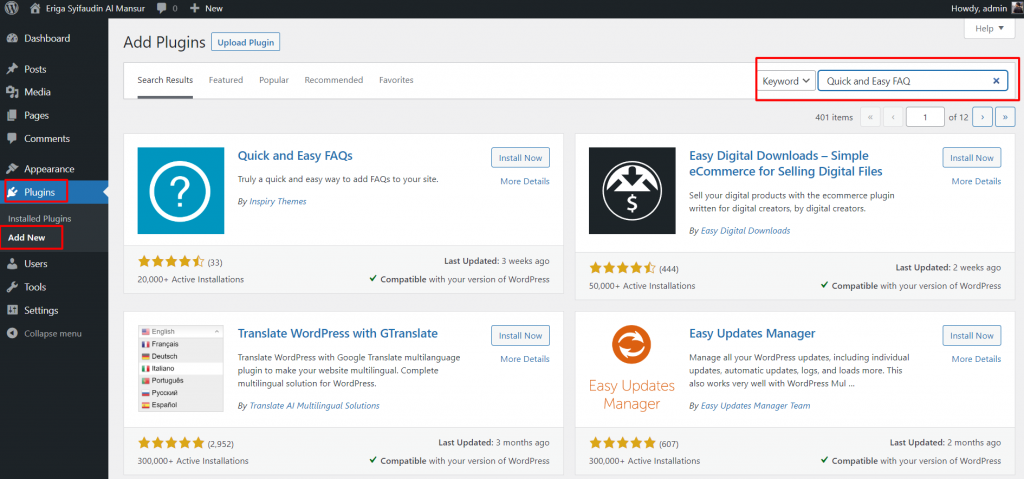1024x479 pixels.
Task: Switch to the Featured tab
Action: click(x=226, y=80)
